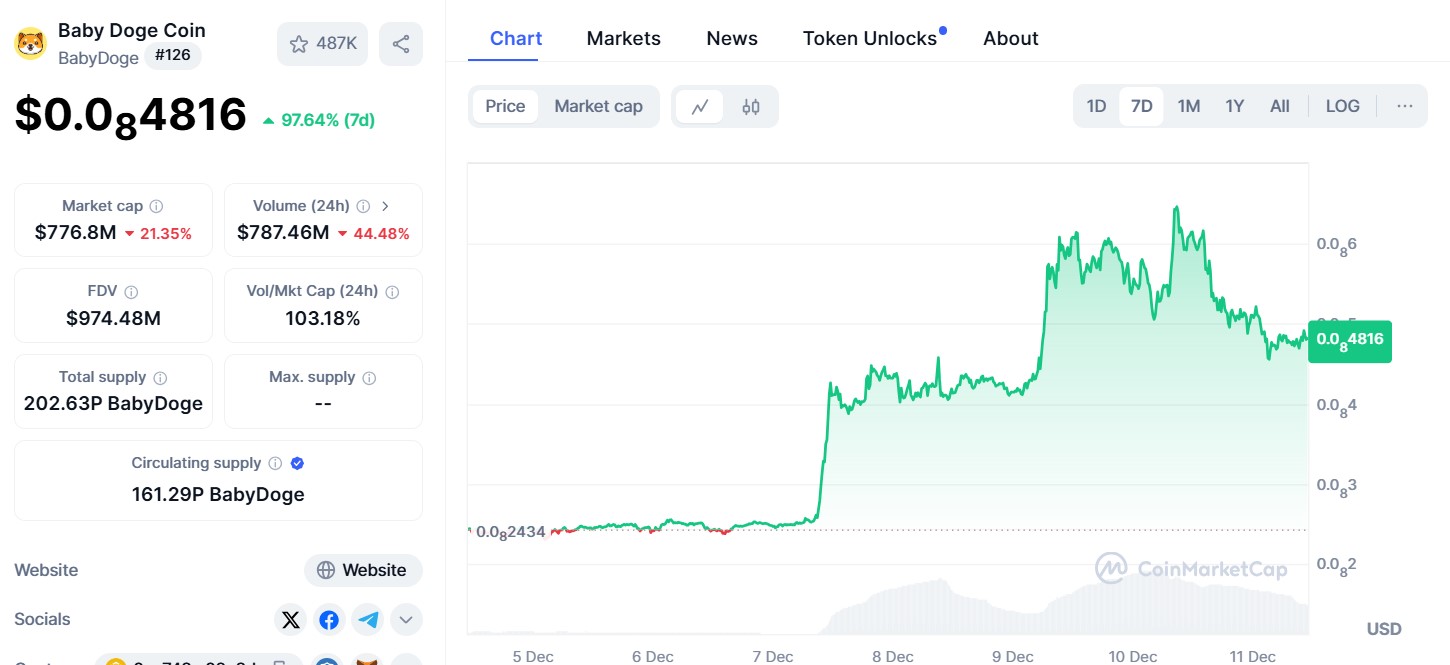The width and height of the screenshot is (1450, 665).
Task: Click the Market cap info icon
Action: (x=156, y=206)
